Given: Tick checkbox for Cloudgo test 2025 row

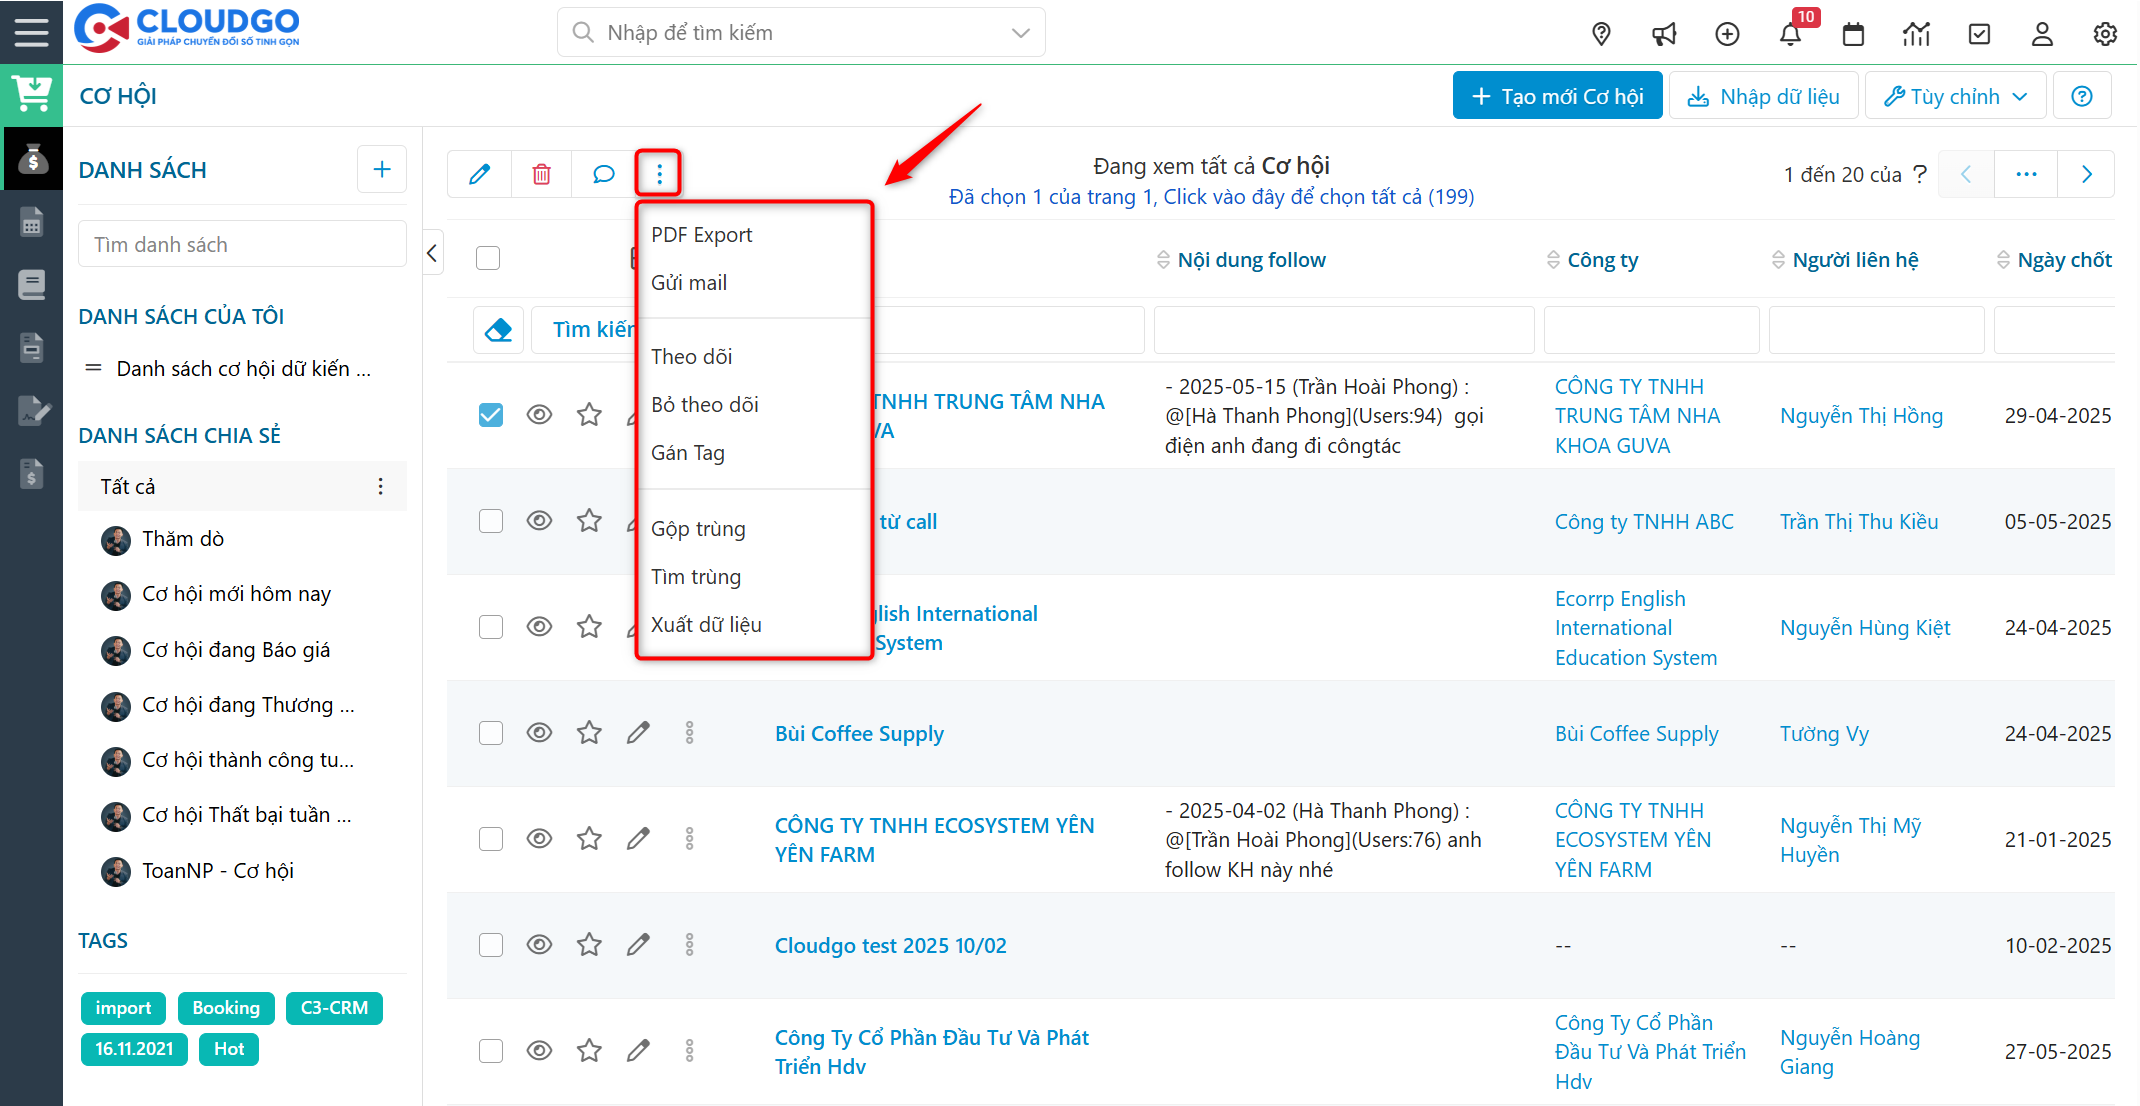Looking at the screenshot, I should coord(490,945).
